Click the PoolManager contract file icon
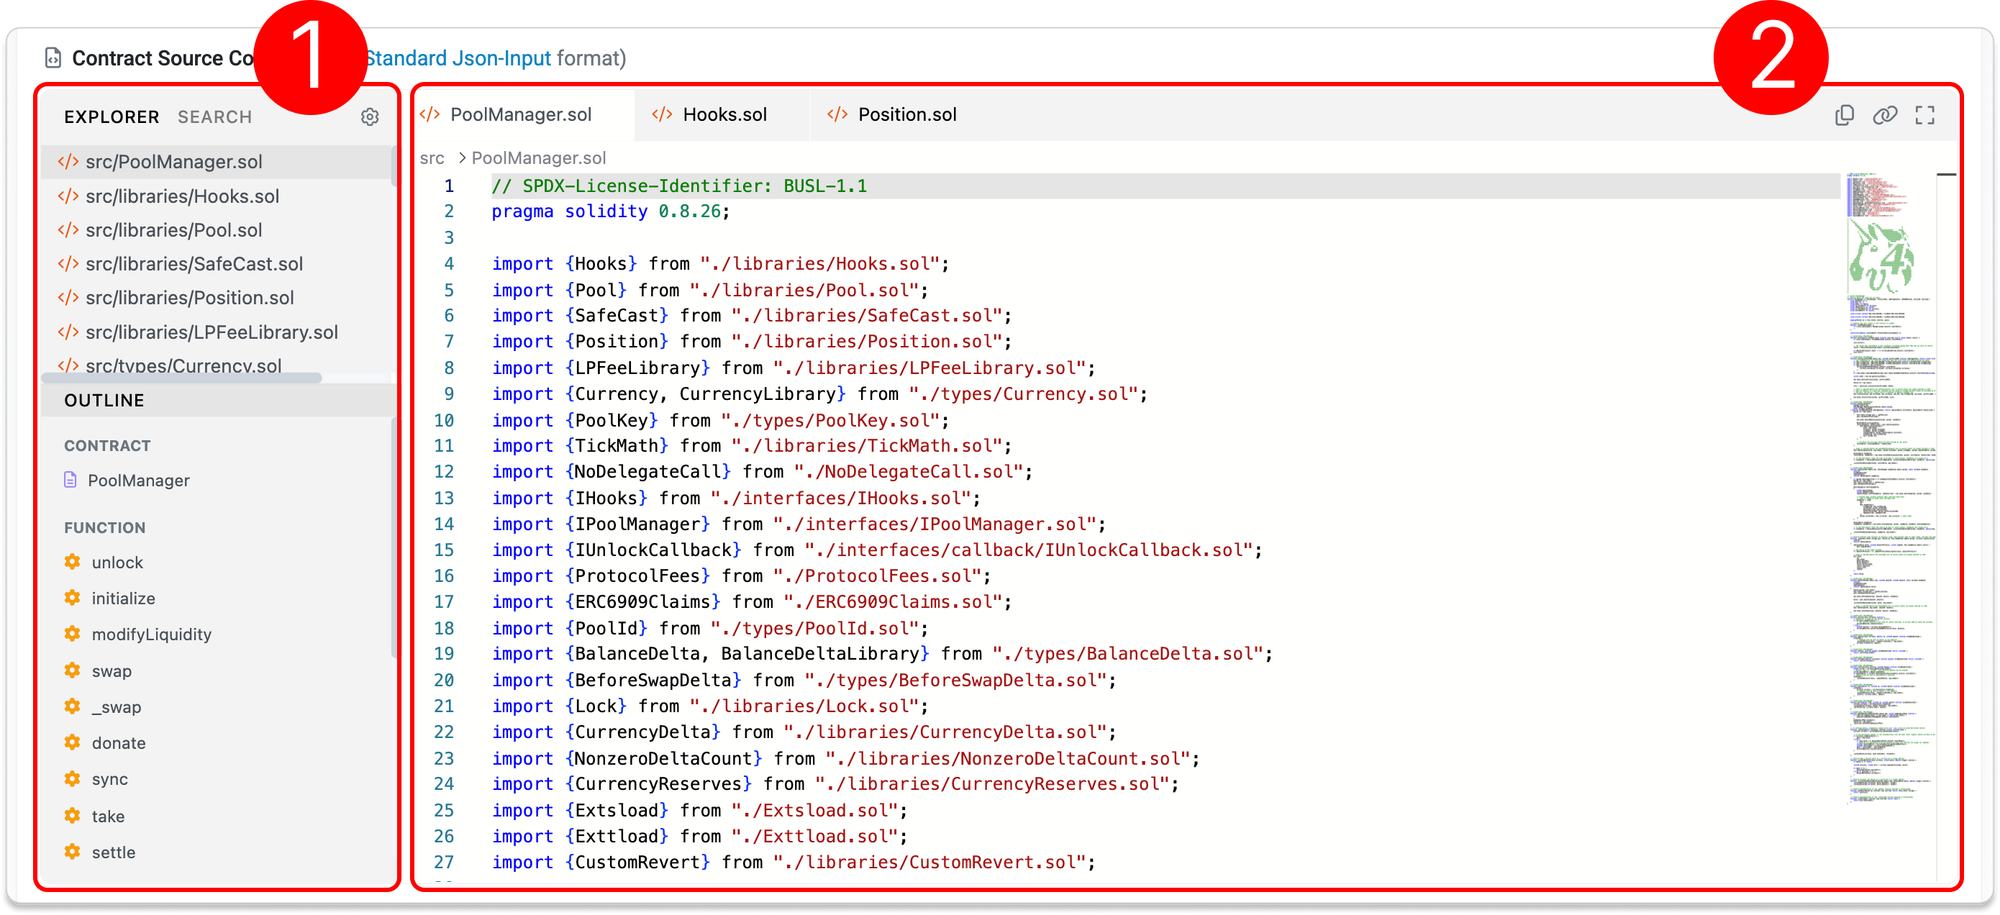This screenshot has height=915, width=2000. (70, 480)
